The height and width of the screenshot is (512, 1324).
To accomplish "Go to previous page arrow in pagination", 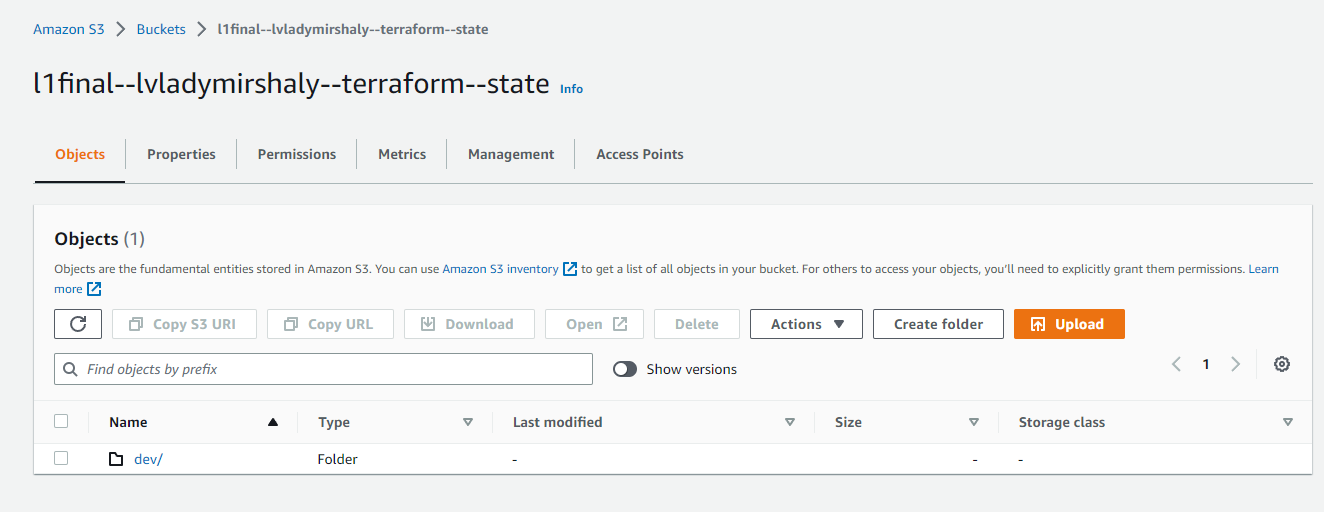I will 1177,364.
